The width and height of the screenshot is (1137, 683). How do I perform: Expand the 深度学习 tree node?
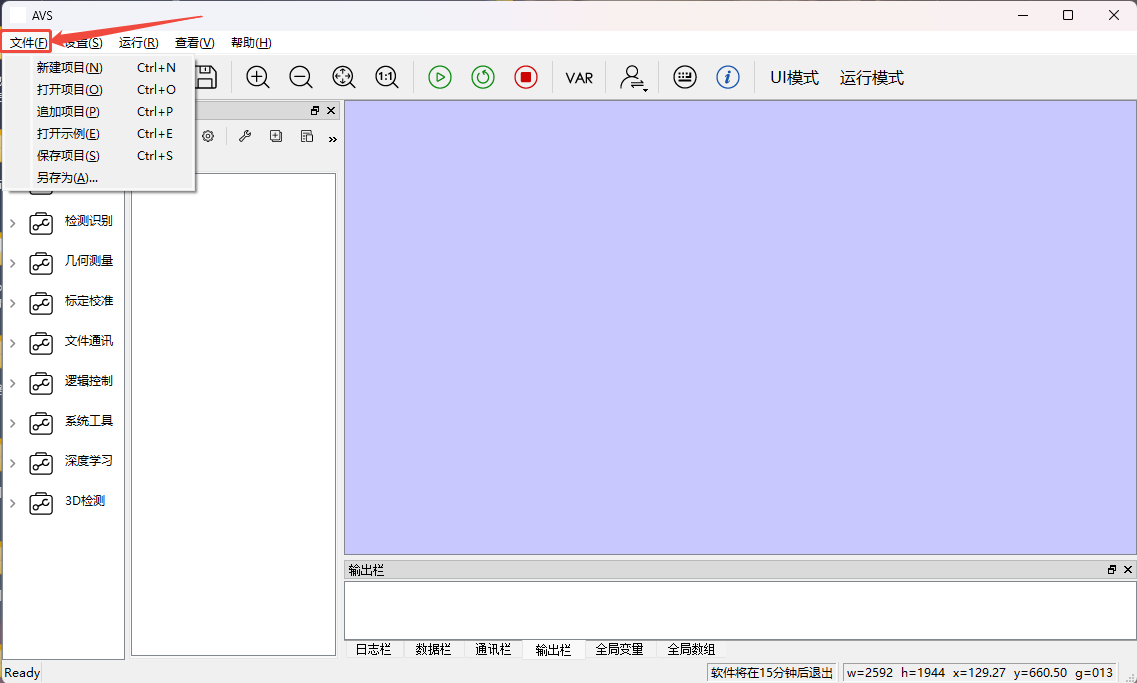point(13,463)
